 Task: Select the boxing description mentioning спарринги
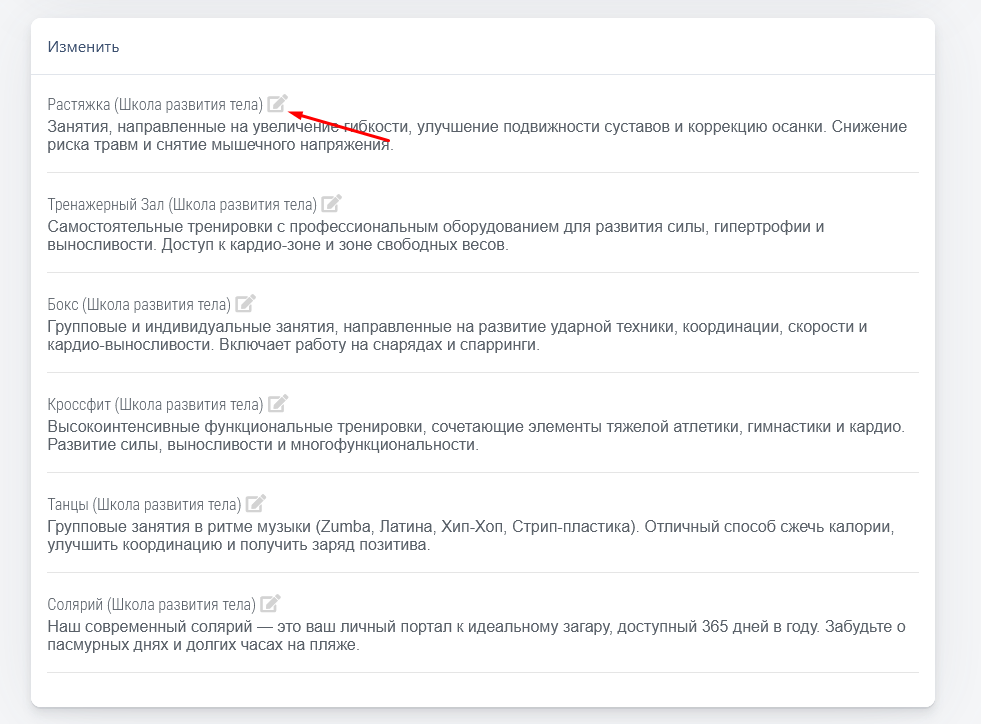[456, 336]
